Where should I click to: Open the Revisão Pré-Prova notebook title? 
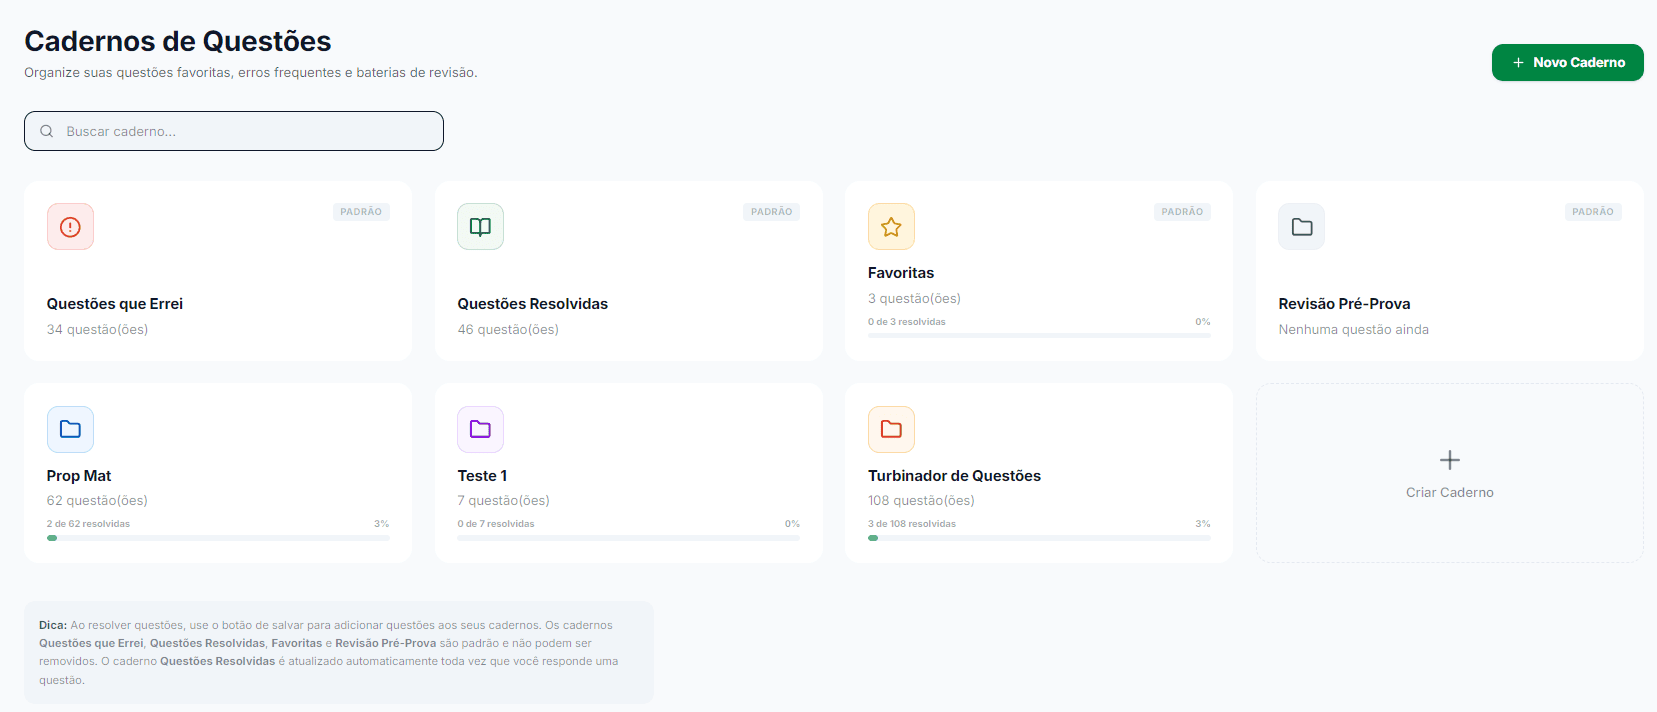point(1344,304)
